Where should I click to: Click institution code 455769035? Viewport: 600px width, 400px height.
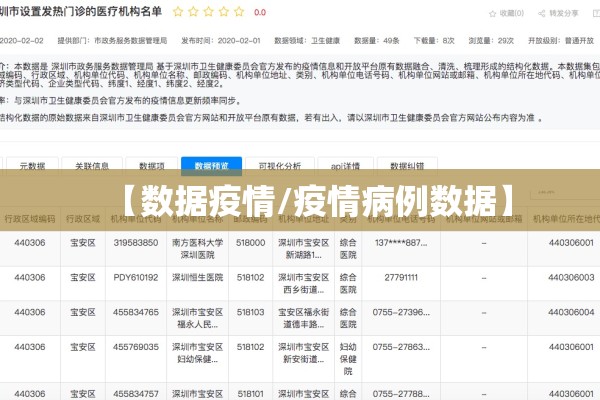coord(136,347)
